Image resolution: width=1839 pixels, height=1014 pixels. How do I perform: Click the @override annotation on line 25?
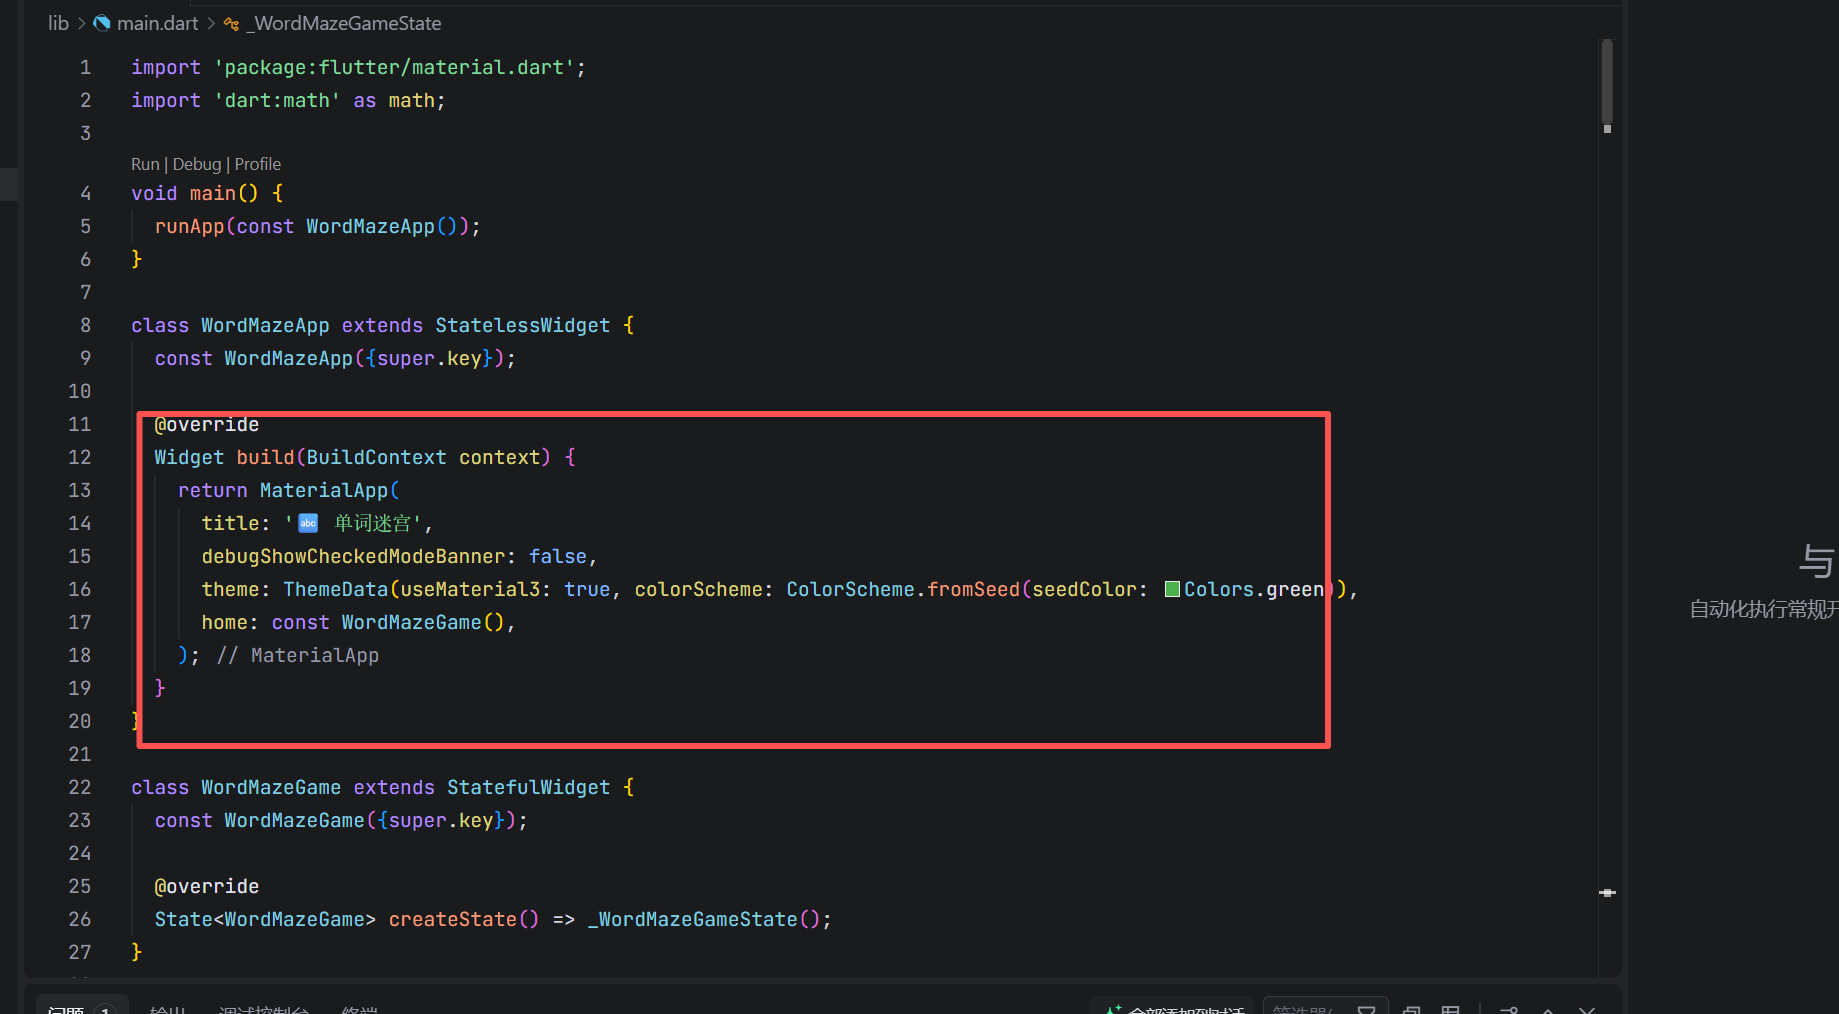206,886
